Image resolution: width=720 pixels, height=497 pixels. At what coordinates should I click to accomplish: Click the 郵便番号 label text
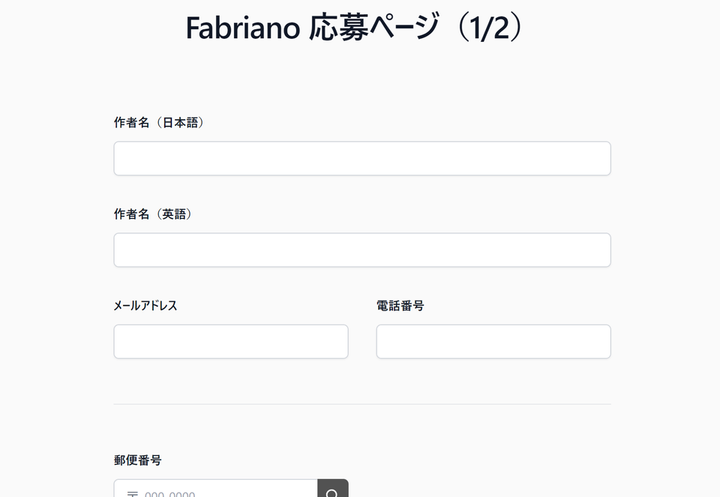(138, 460)
